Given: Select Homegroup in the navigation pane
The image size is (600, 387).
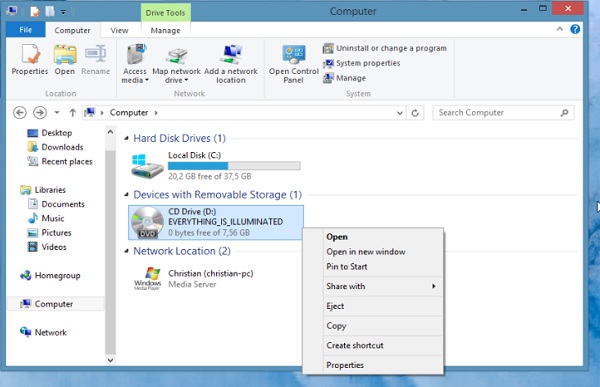Looking at the screenshot, I should click(x=50, y=275).
